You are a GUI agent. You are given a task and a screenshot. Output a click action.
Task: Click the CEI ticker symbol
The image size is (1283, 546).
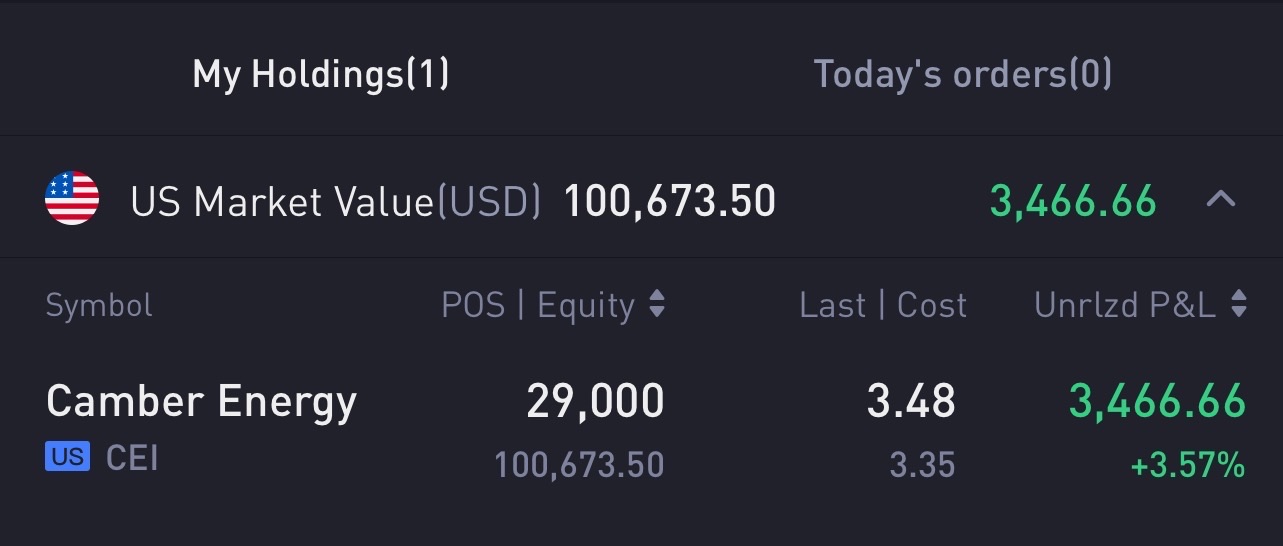click(133, 458)
